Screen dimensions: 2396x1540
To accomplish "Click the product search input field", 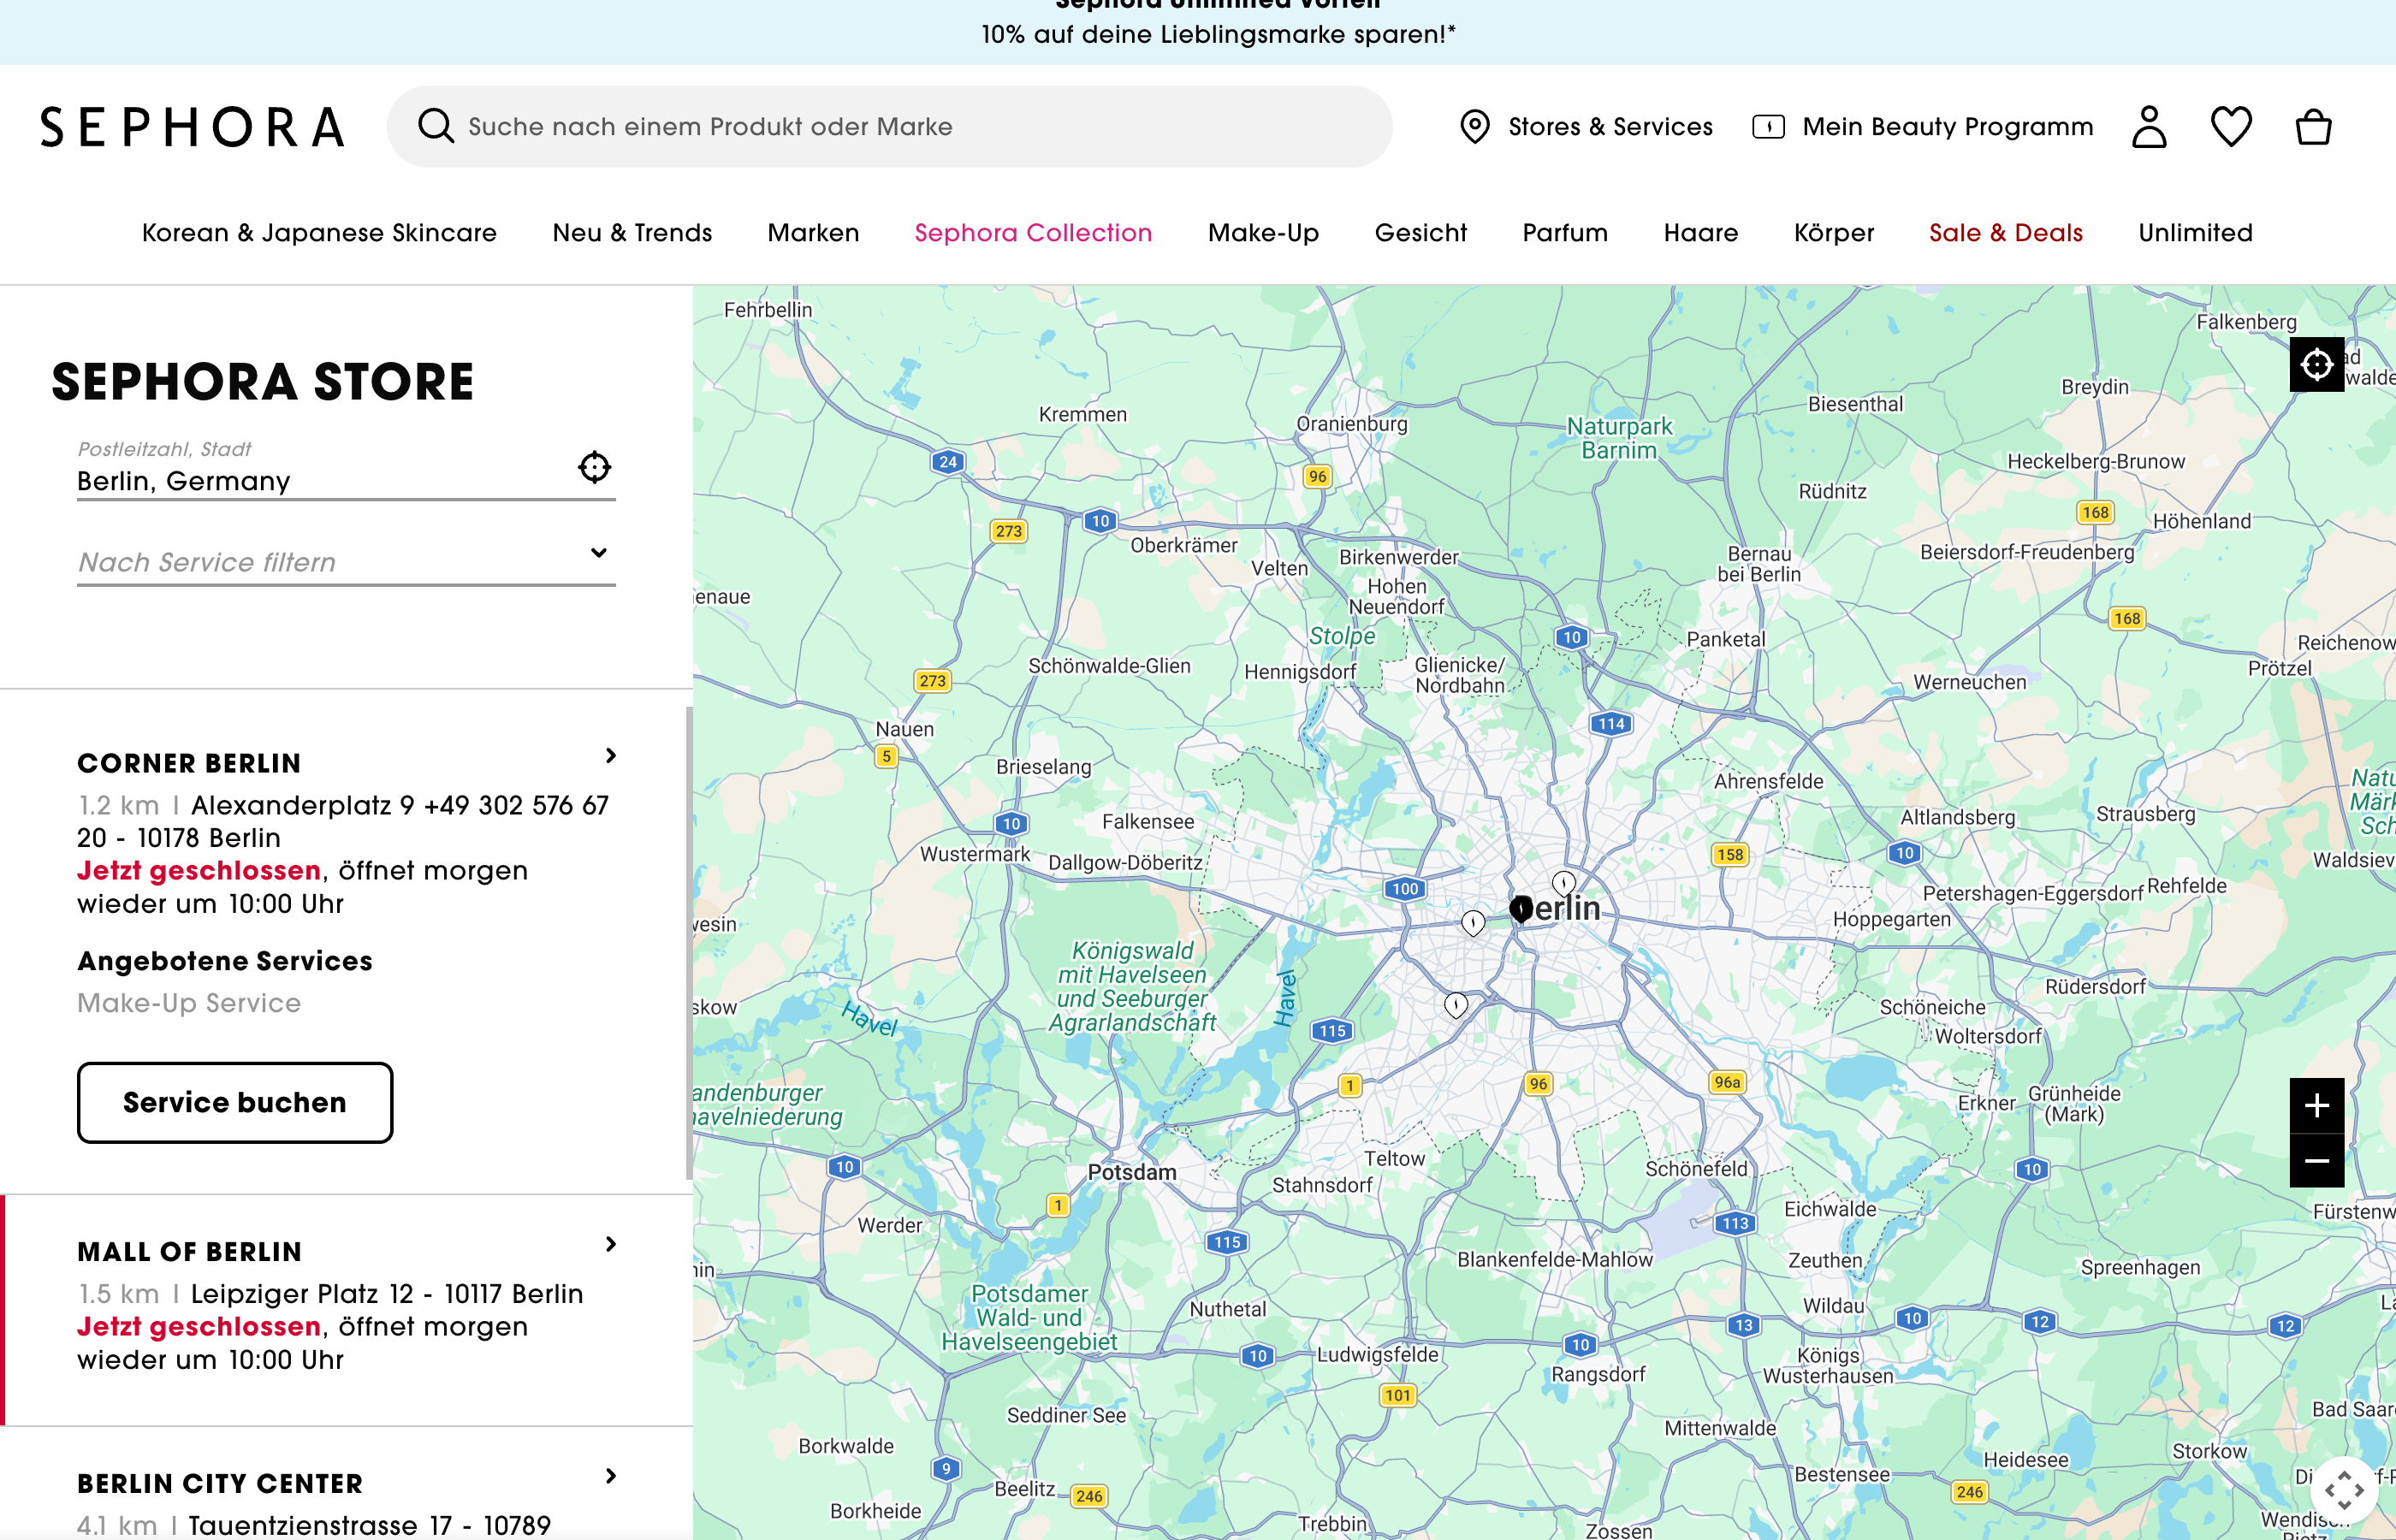I will (x=890, y=126).
